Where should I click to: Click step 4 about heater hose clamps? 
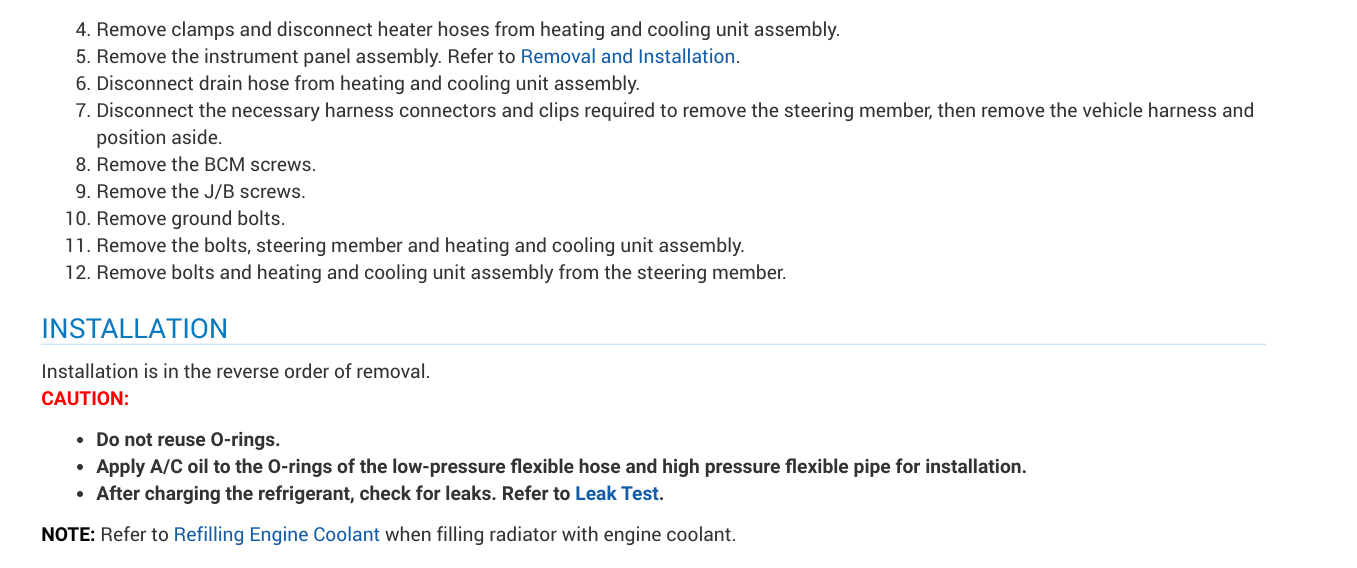[x=467, y=30]
